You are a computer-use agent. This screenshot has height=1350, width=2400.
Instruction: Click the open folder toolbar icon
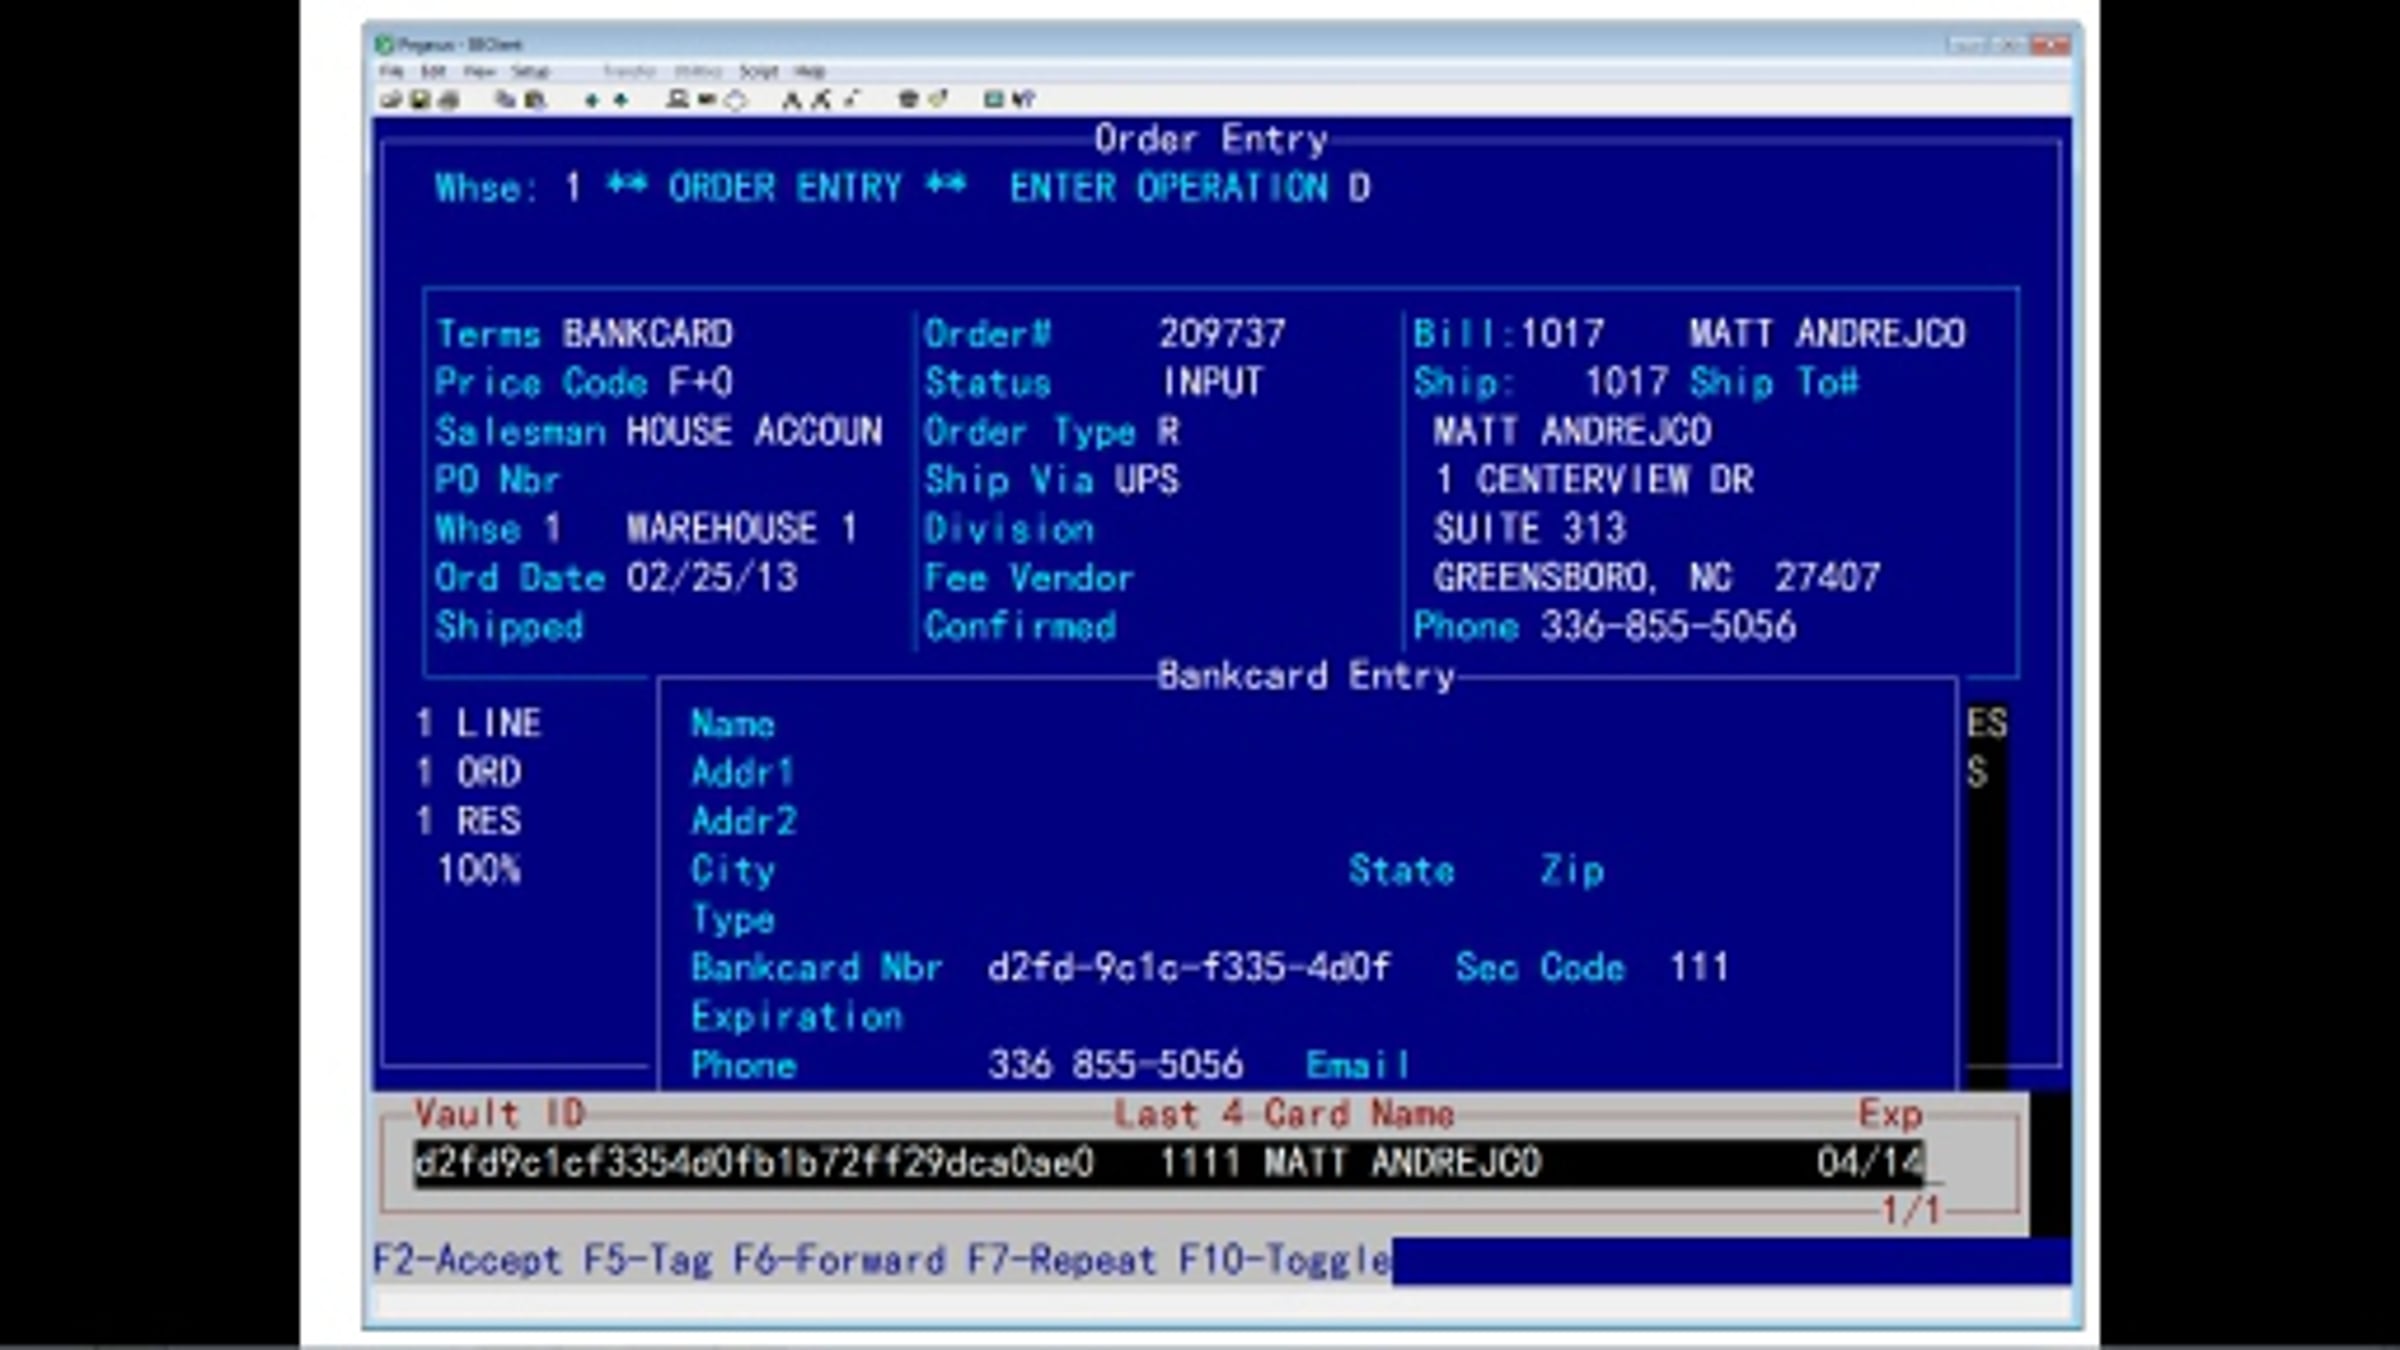click(x=391, y=99)
